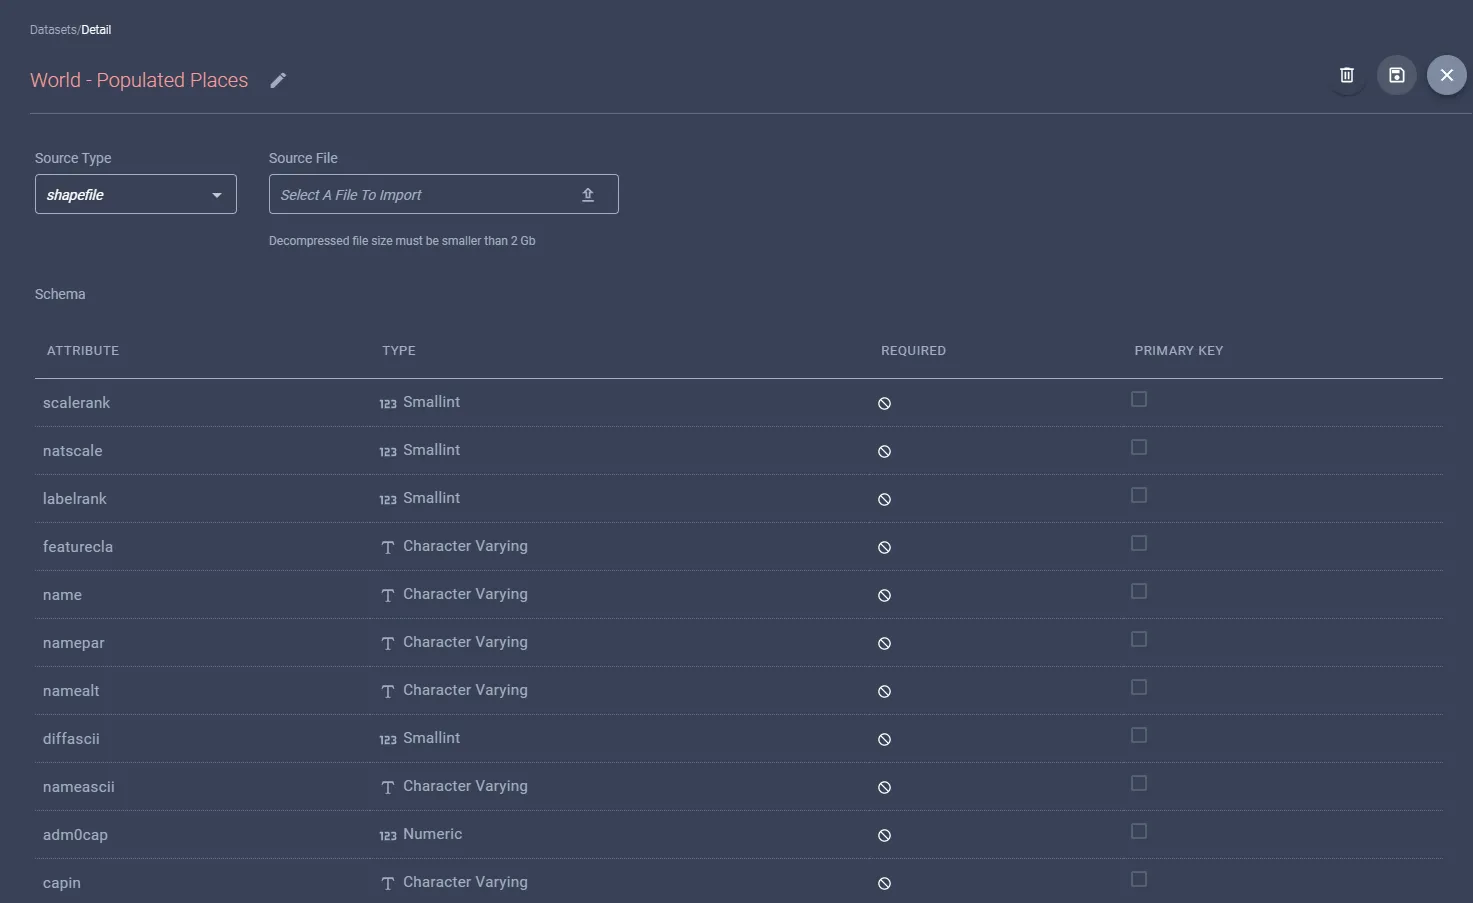Click the text type icon for featurecla
This screenshot has height=903, width=1473.
coord(388,548)
